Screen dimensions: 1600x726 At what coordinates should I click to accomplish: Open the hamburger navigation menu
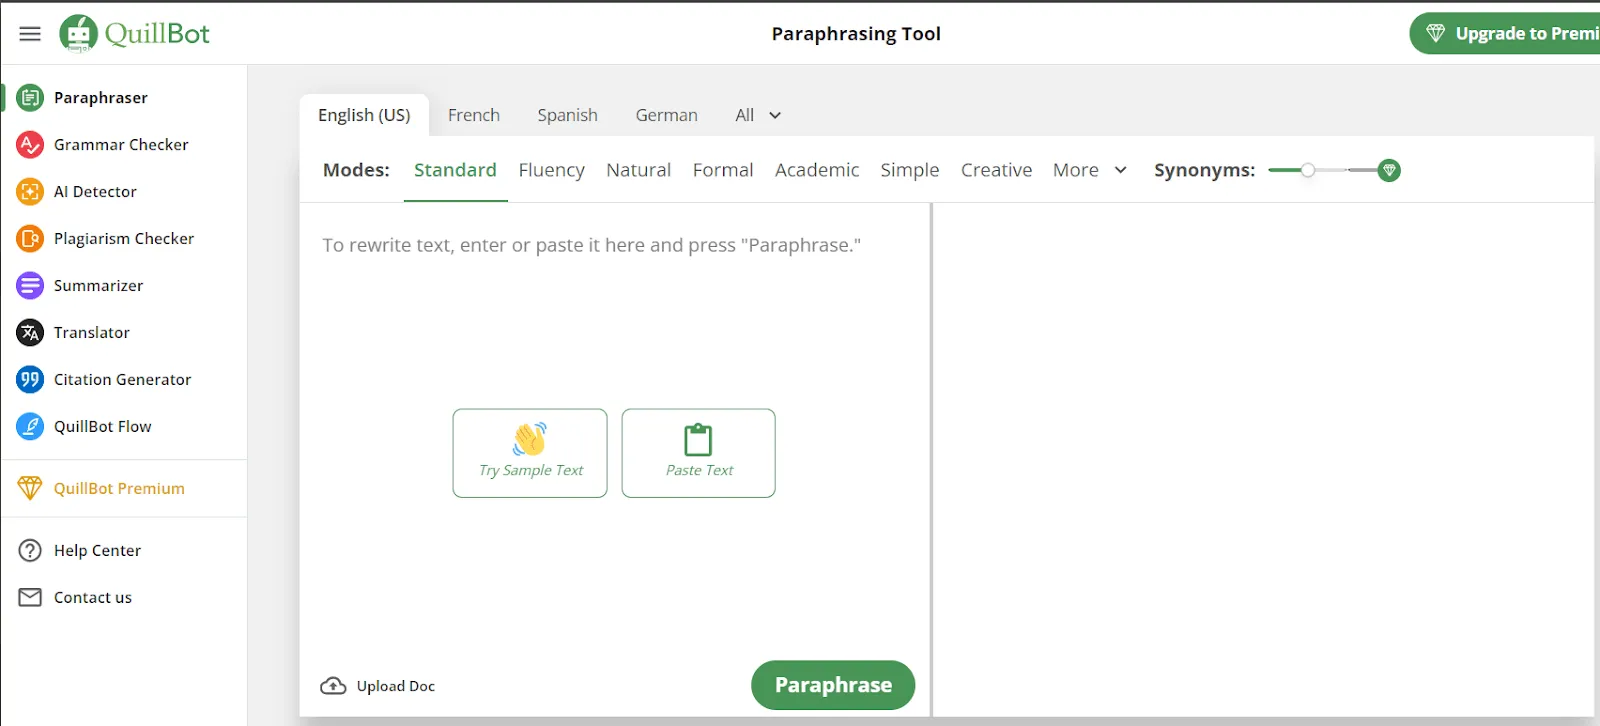(x=30, y=34)
